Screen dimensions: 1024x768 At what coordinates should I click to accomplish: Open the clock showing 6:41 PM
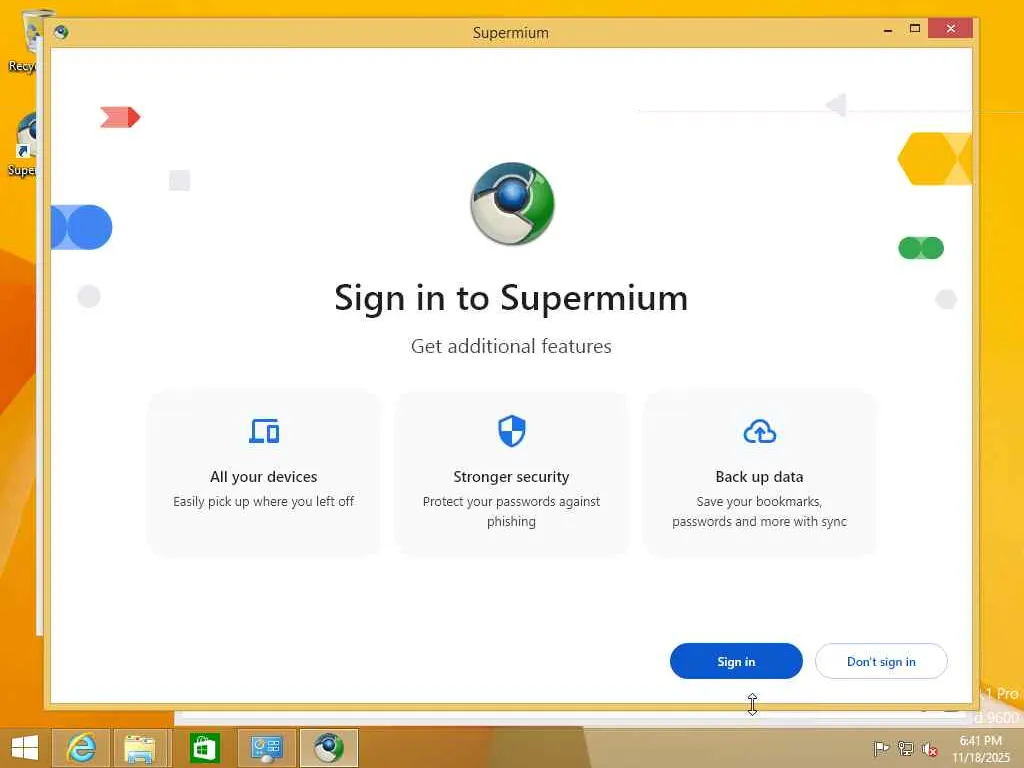click(980, 748)
